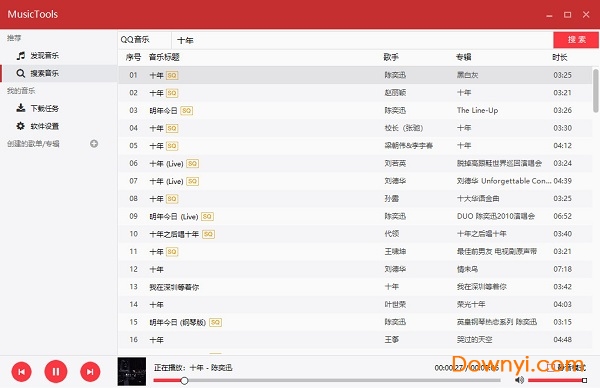Click artist 刘若英 in row 06
Viewport: 600px width, 388px height.
(395, 163)
